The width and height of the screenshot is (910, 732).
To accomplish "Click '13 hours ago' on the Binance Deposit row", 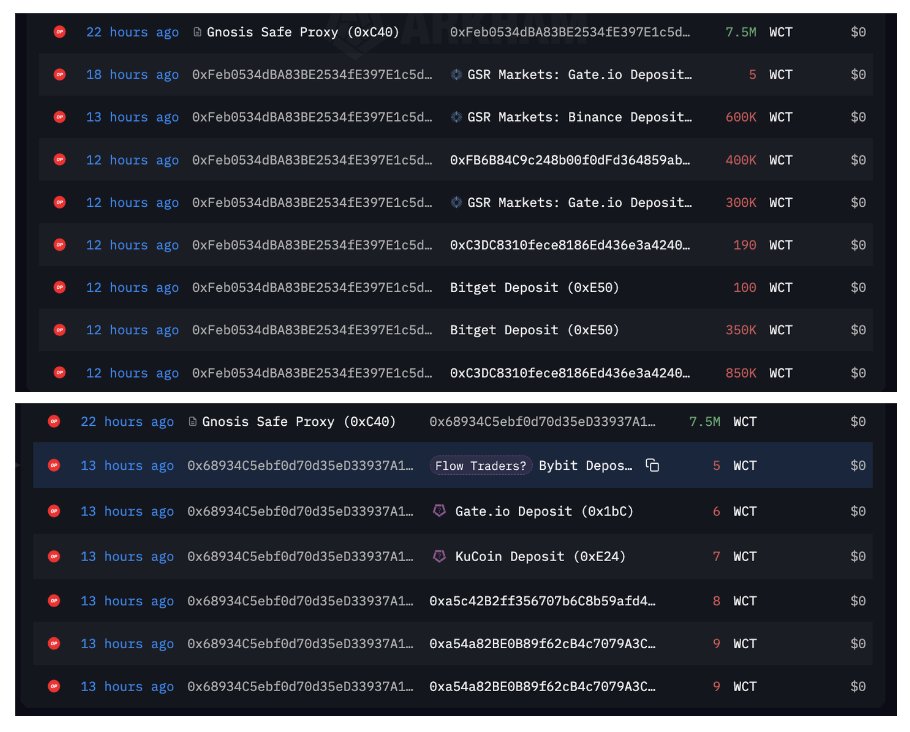I will (x=132, y=117).
